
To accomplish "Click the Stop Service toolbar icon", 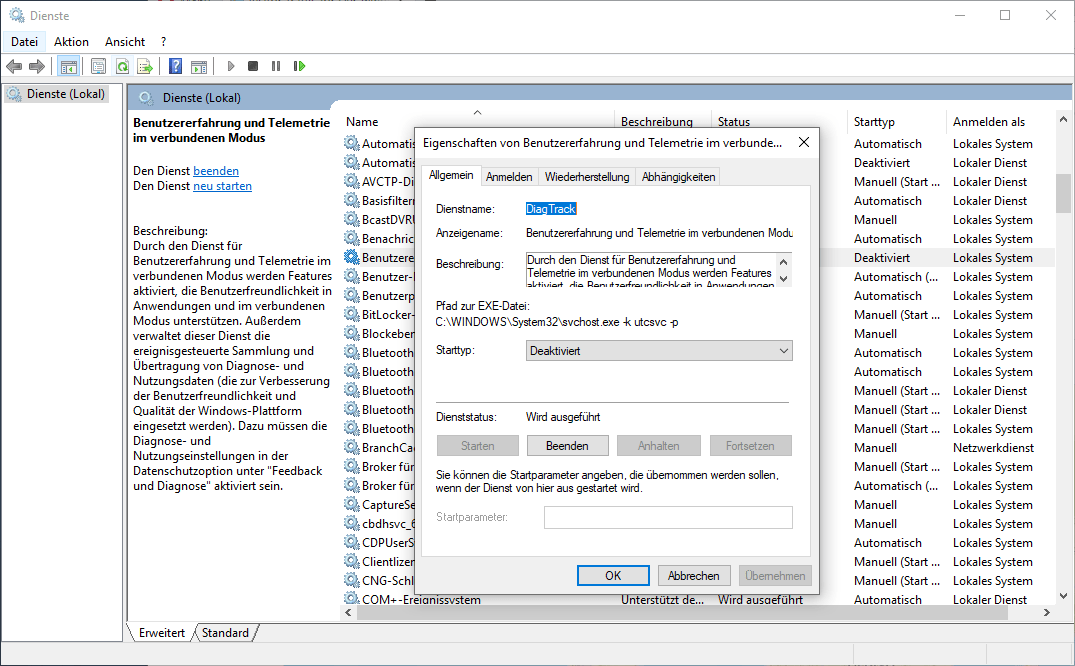I will (253, 66).
